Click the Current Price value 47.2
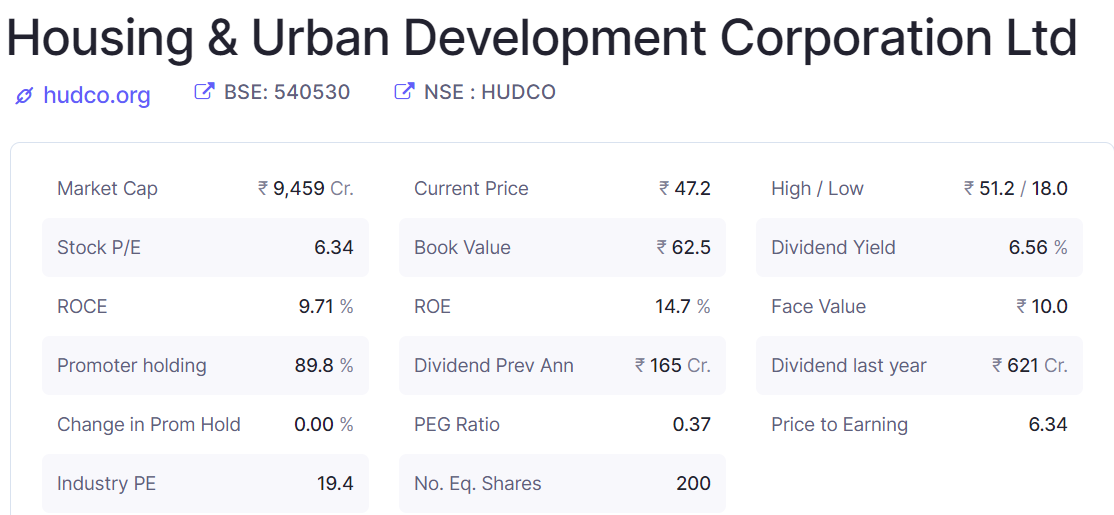 685,188
